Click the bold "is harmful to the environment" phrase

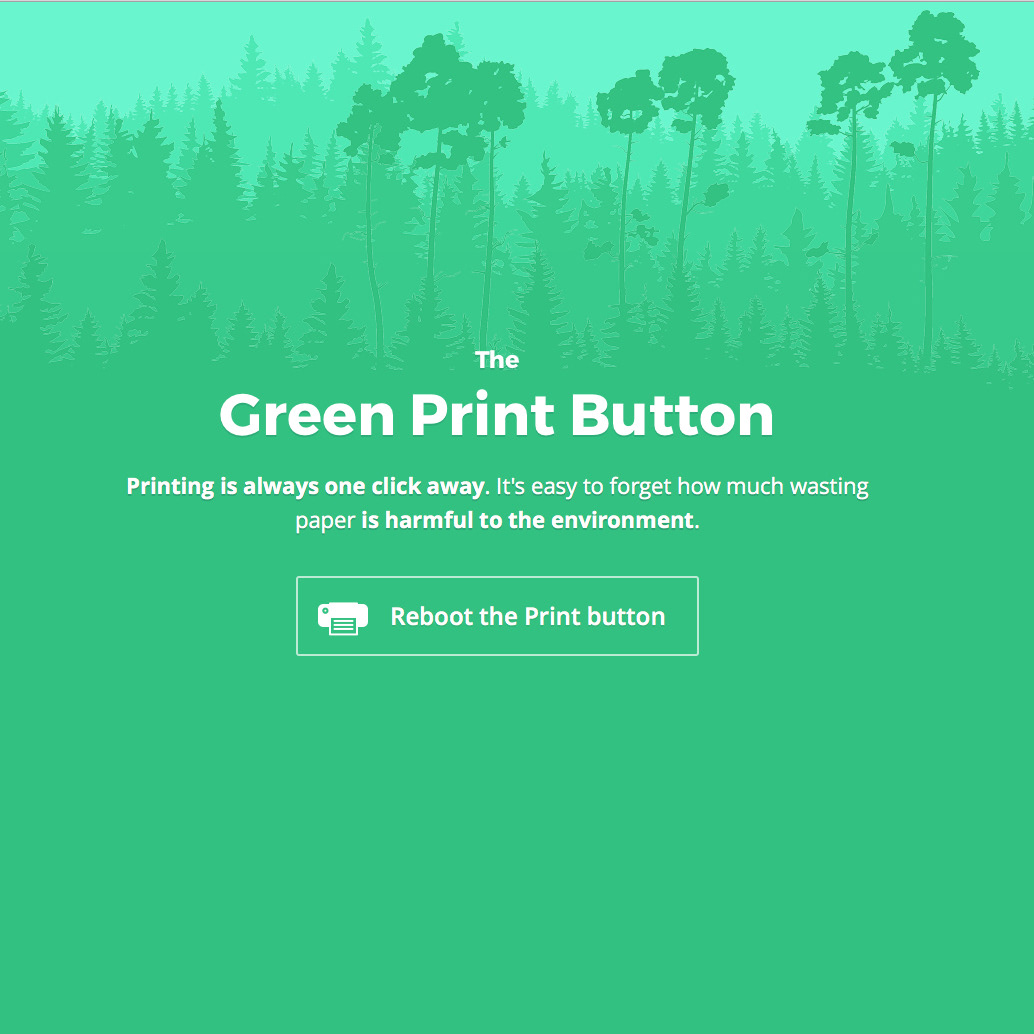pyautogui.click(x=528, y=520)
